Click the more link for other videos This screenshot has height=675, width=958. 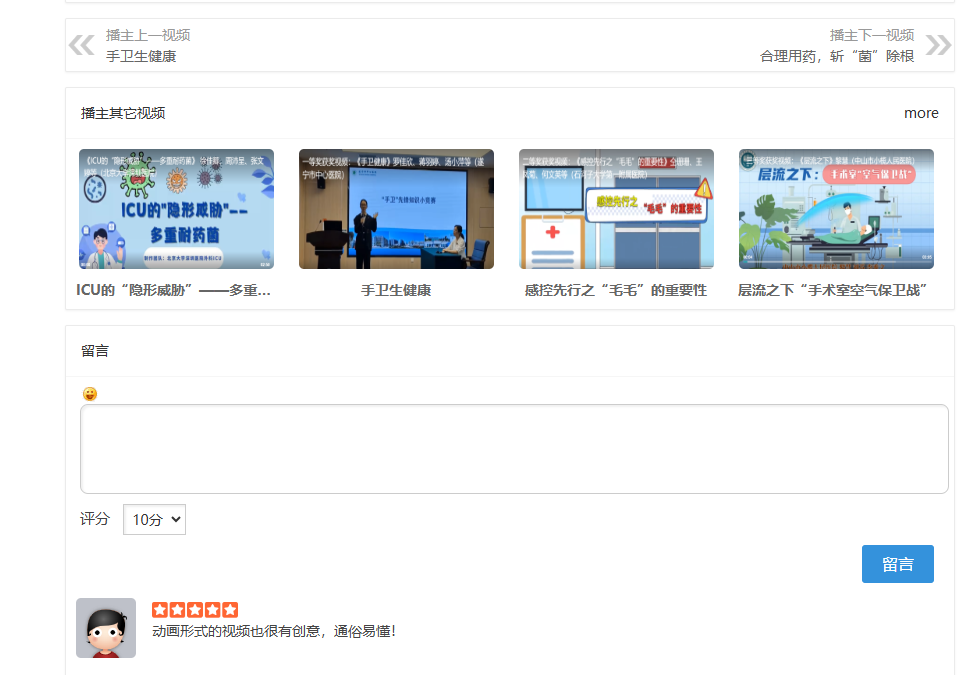[x=921, y=113]
